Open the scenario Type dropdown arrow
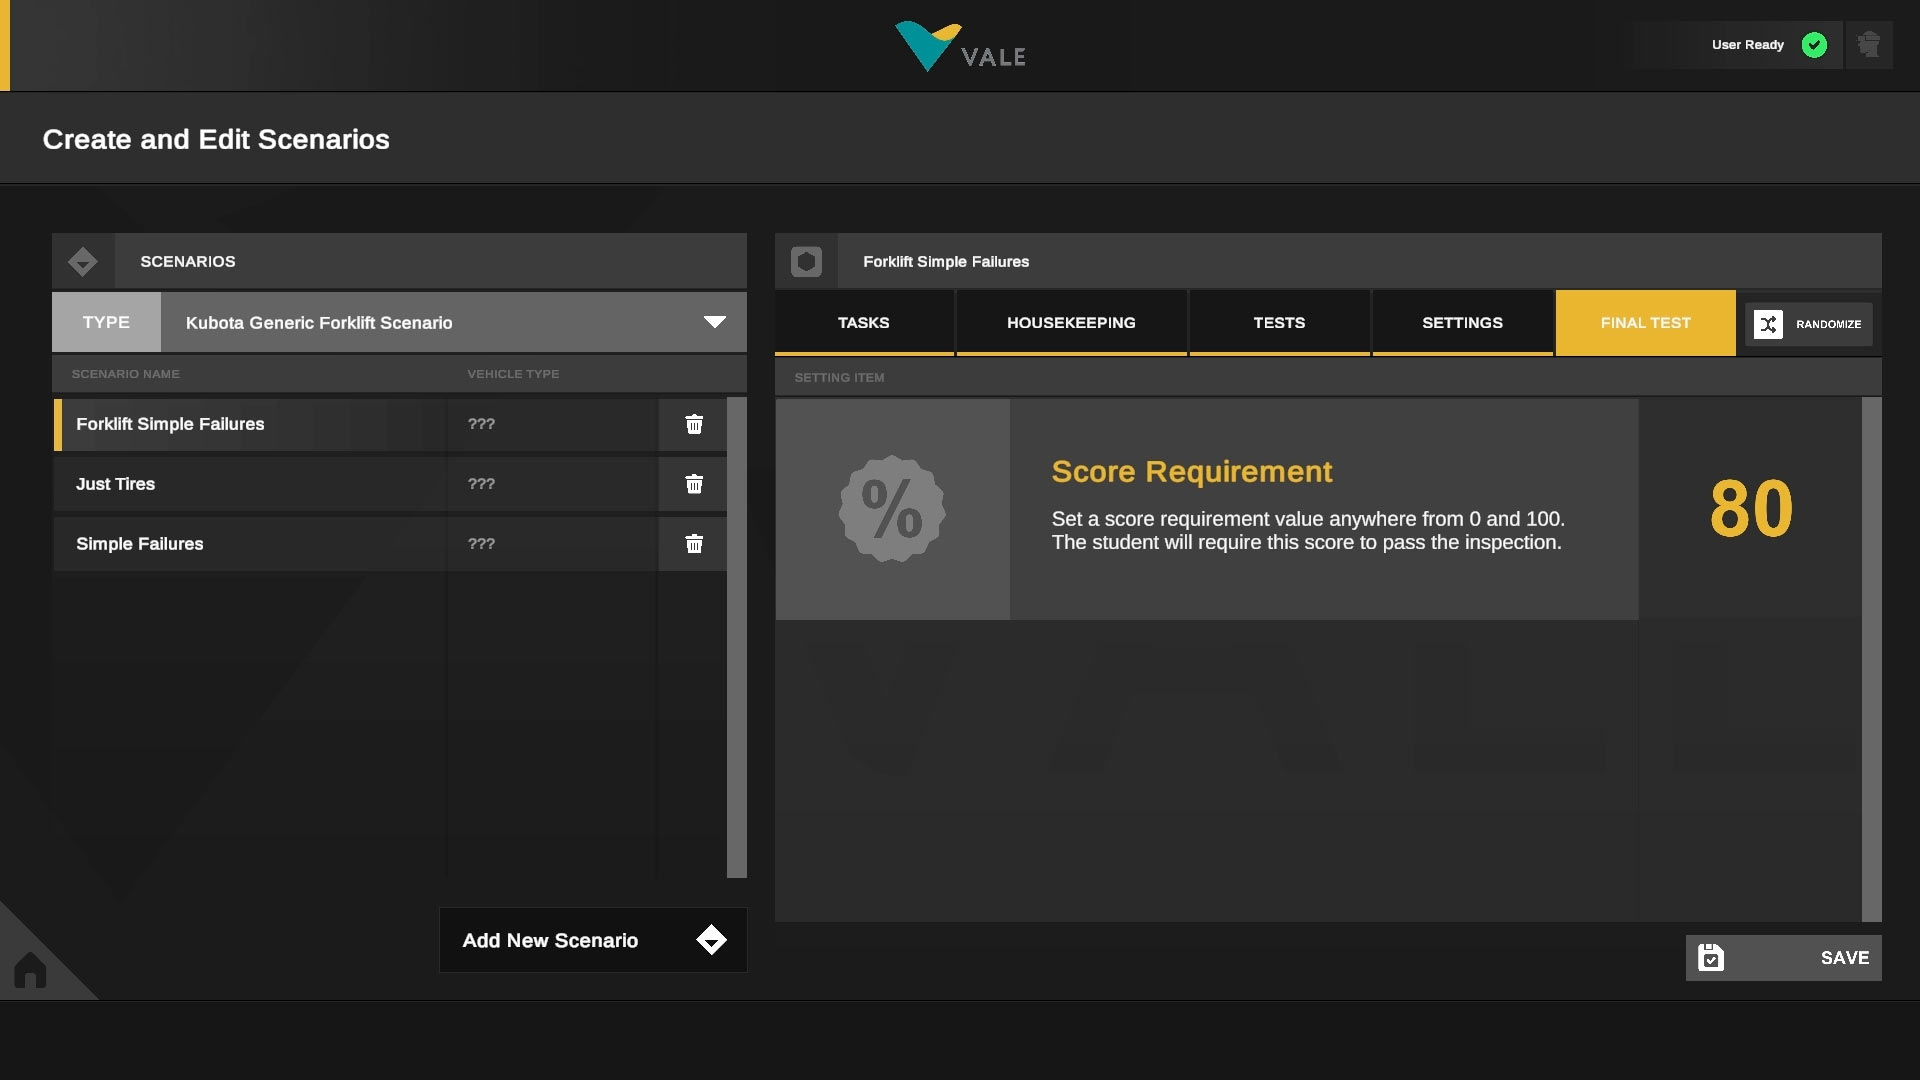The width and height of the screenshot is (1920, 1080). 714,322
